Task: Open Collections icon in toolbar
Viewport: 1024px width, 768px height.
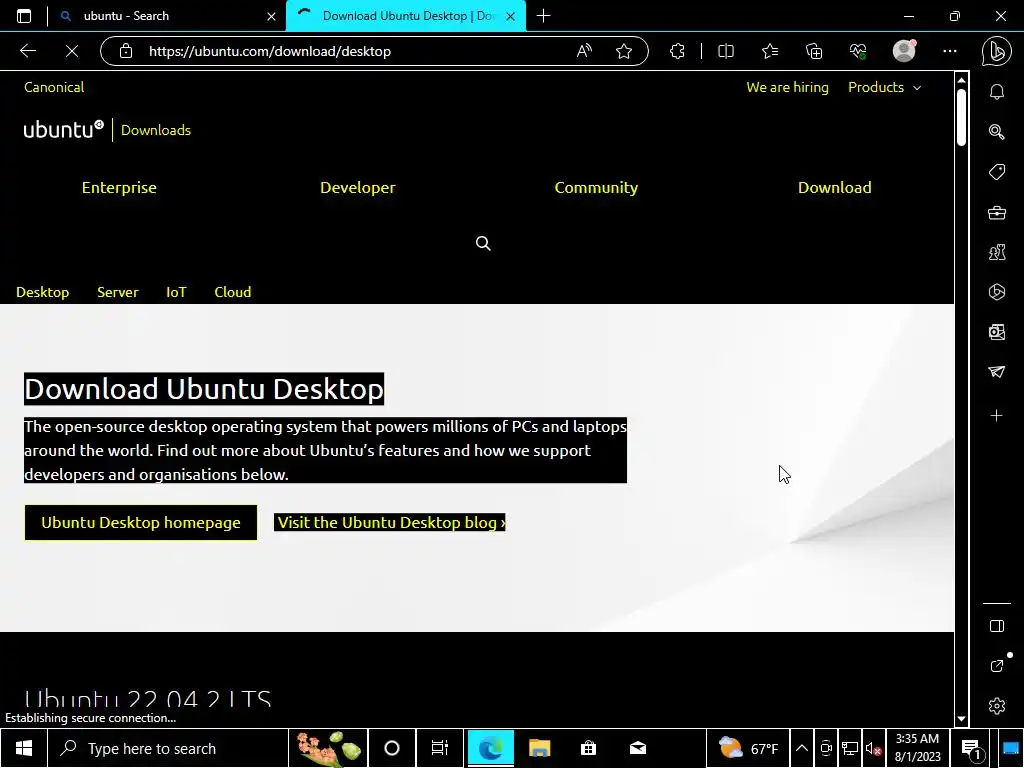Action: 814,51
